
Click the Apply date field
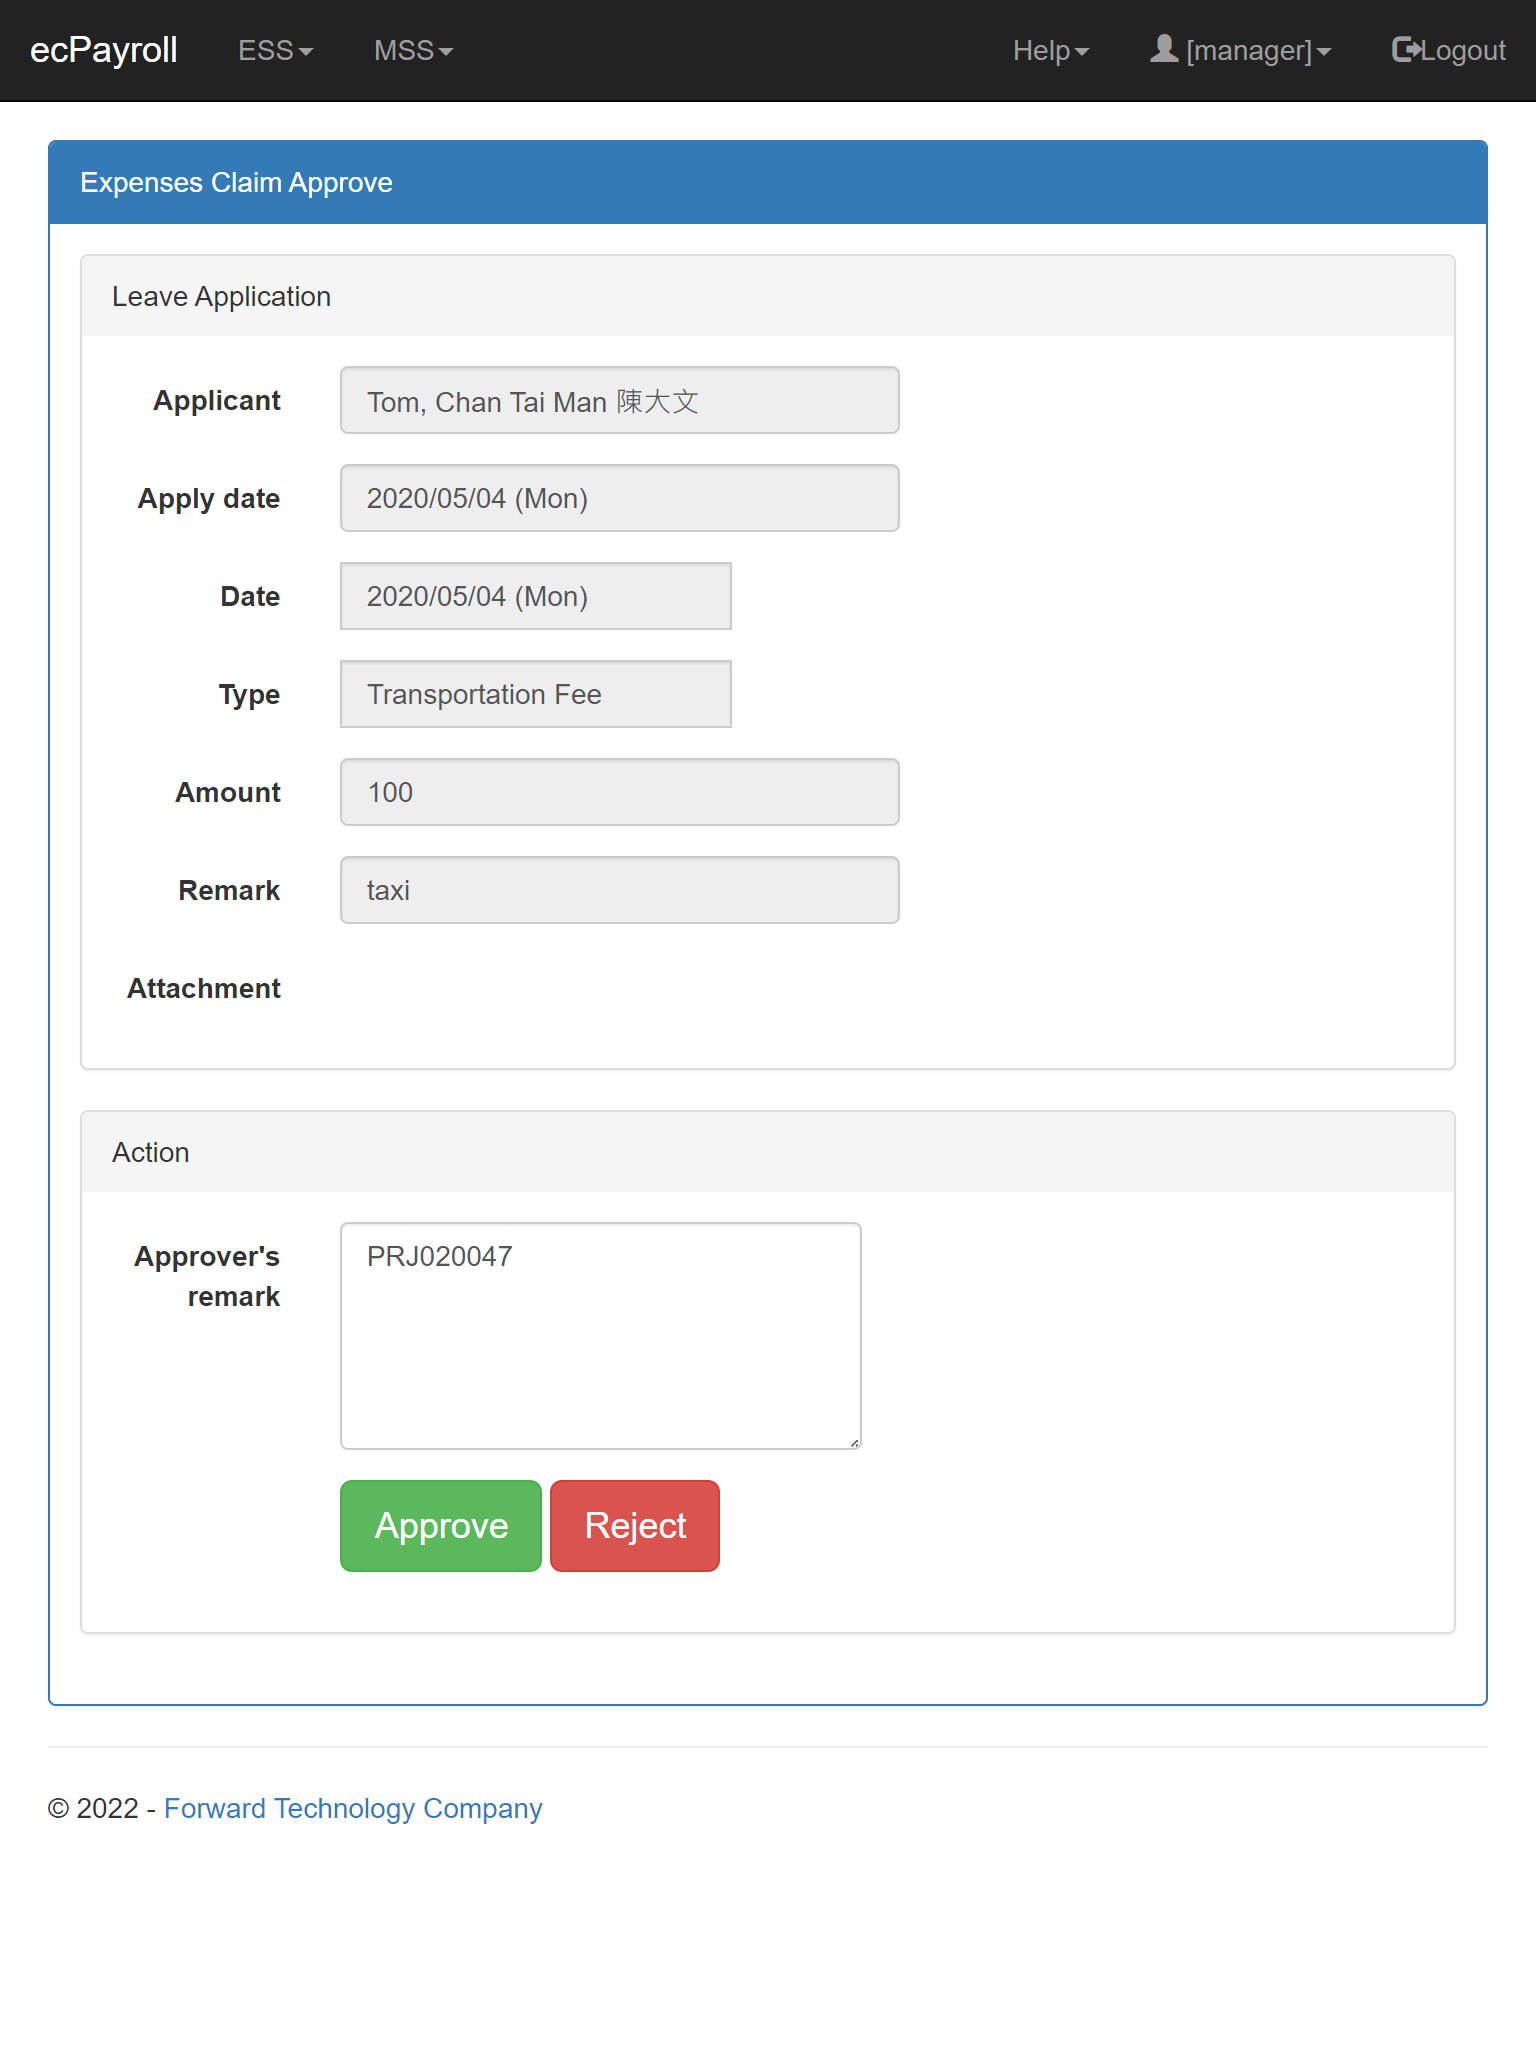(620, 498)
